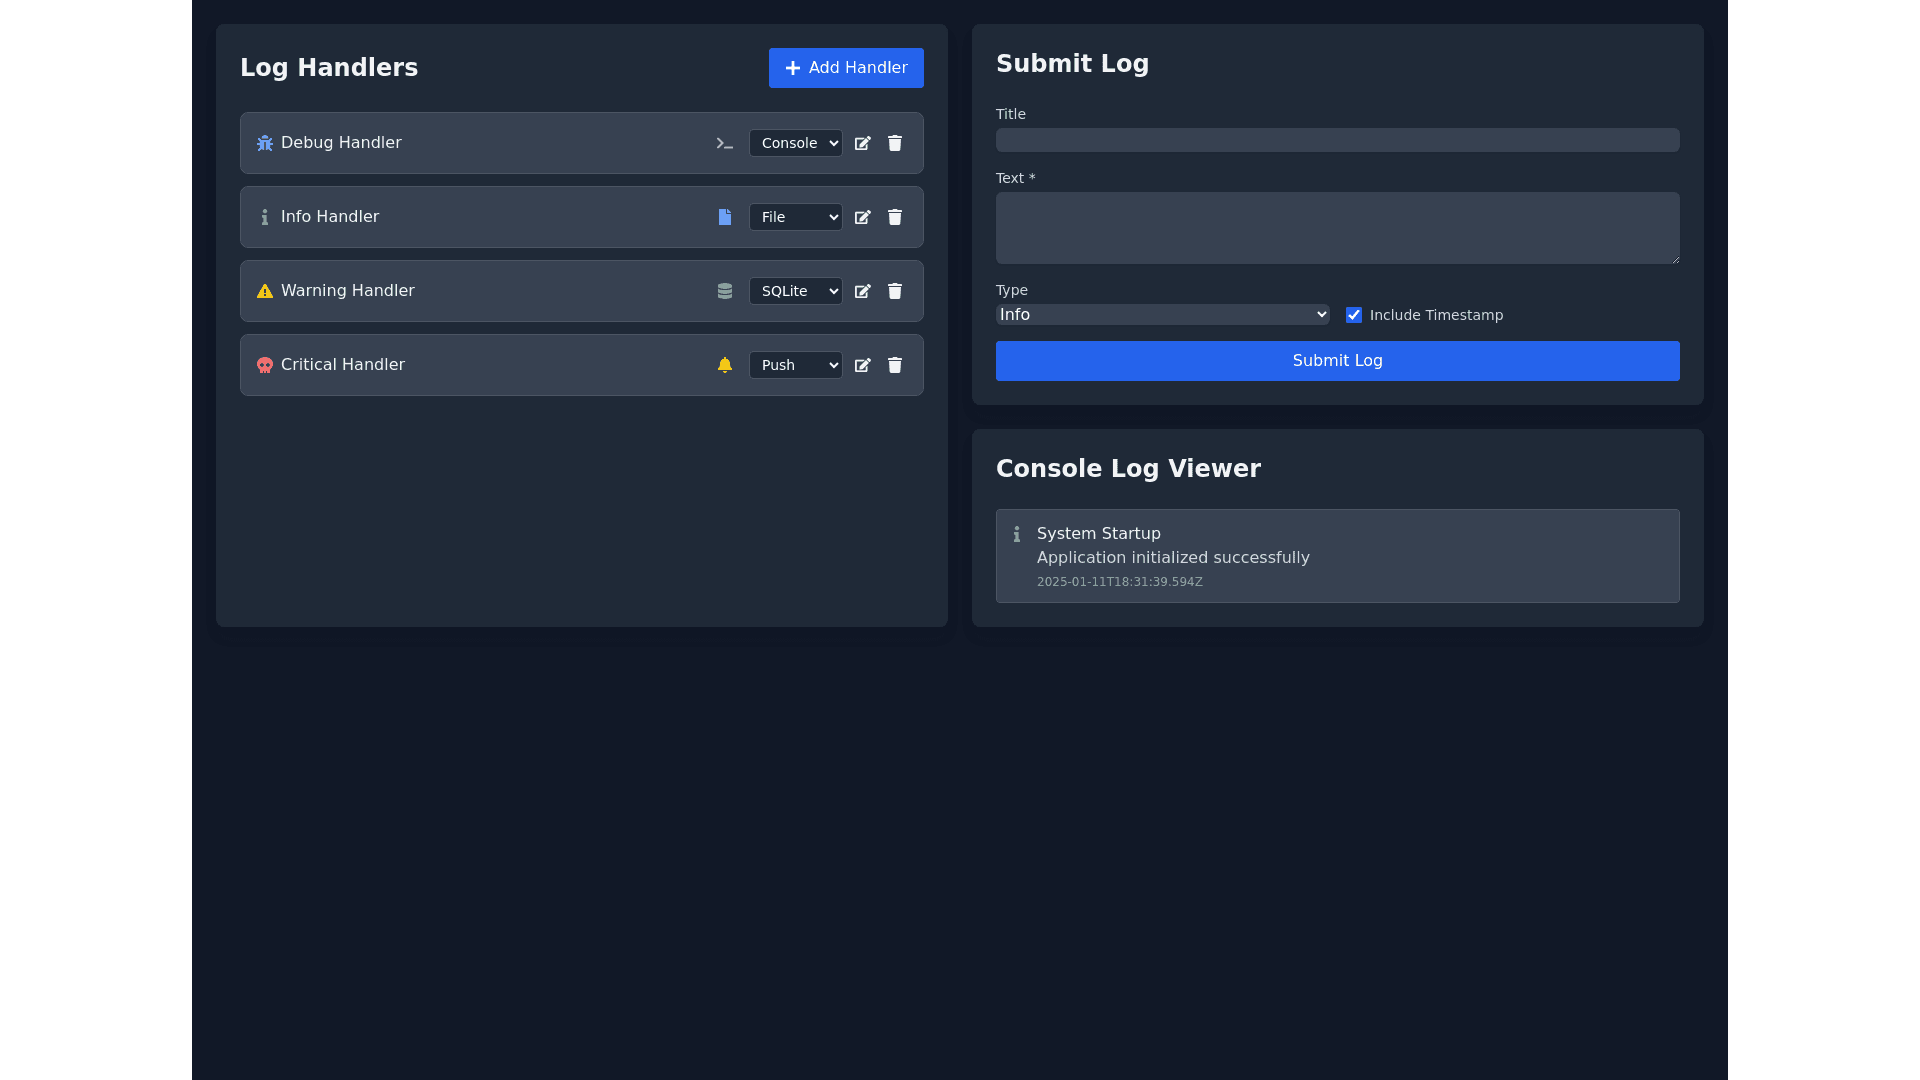Open the Console dropdown for Debug Handler
The width and height of the screenshot is (1920, 1080).
pos(796,143)
